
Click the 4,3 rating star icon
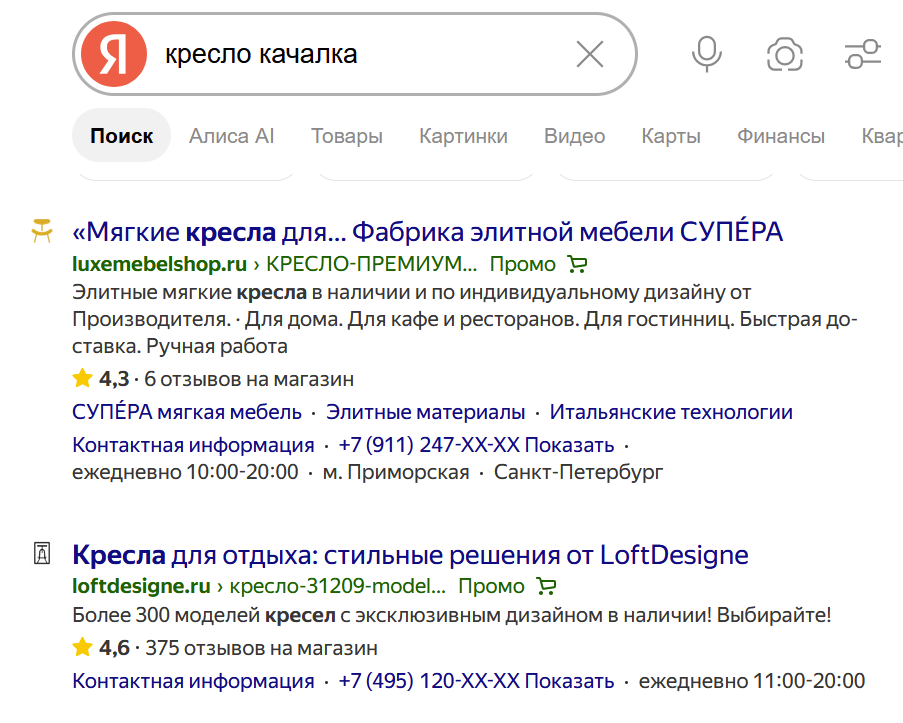[x=82, y=378]
